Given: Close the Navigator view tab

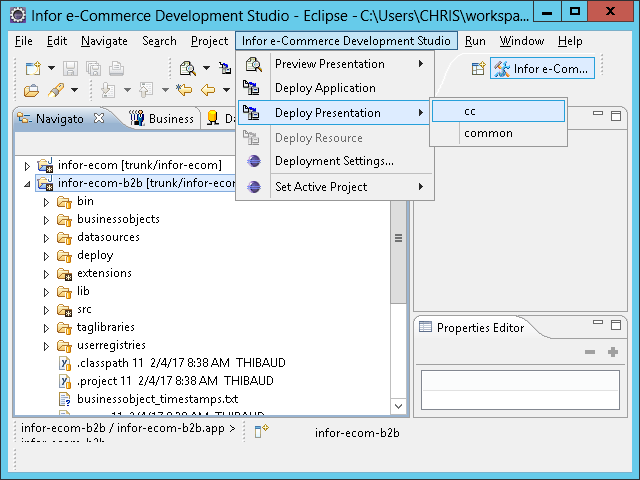Looking at the screenshot, I should (x=99, y=118).
